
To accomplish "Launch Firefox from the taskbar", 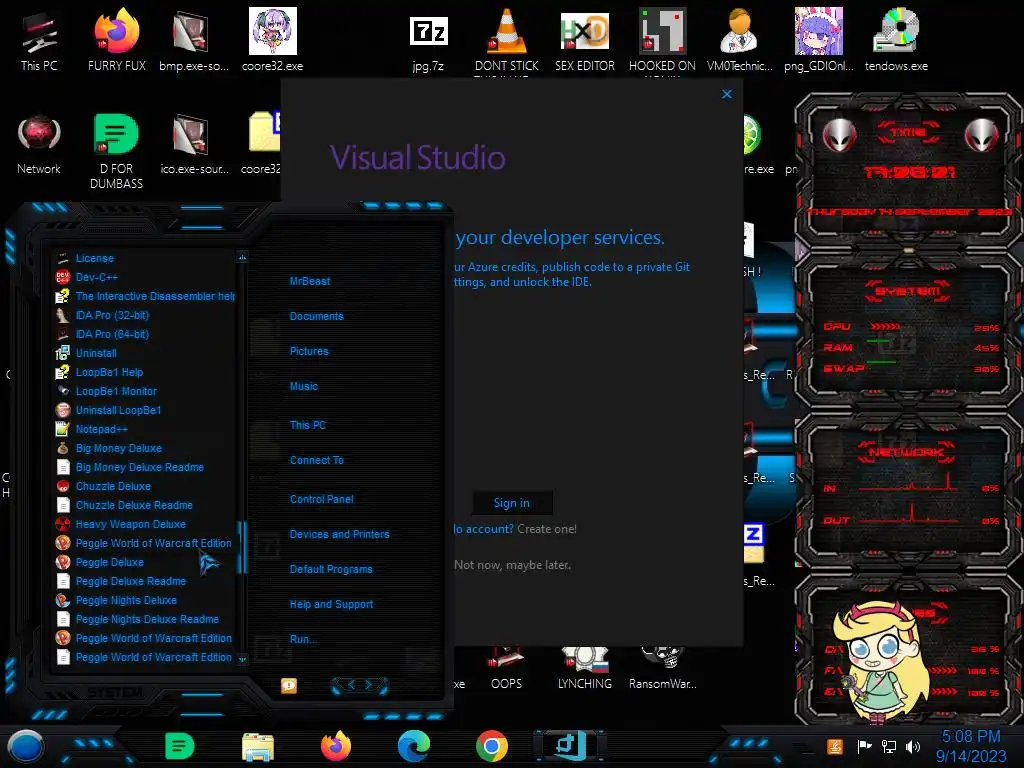I will pyautogui.click(x=336, y=746).
